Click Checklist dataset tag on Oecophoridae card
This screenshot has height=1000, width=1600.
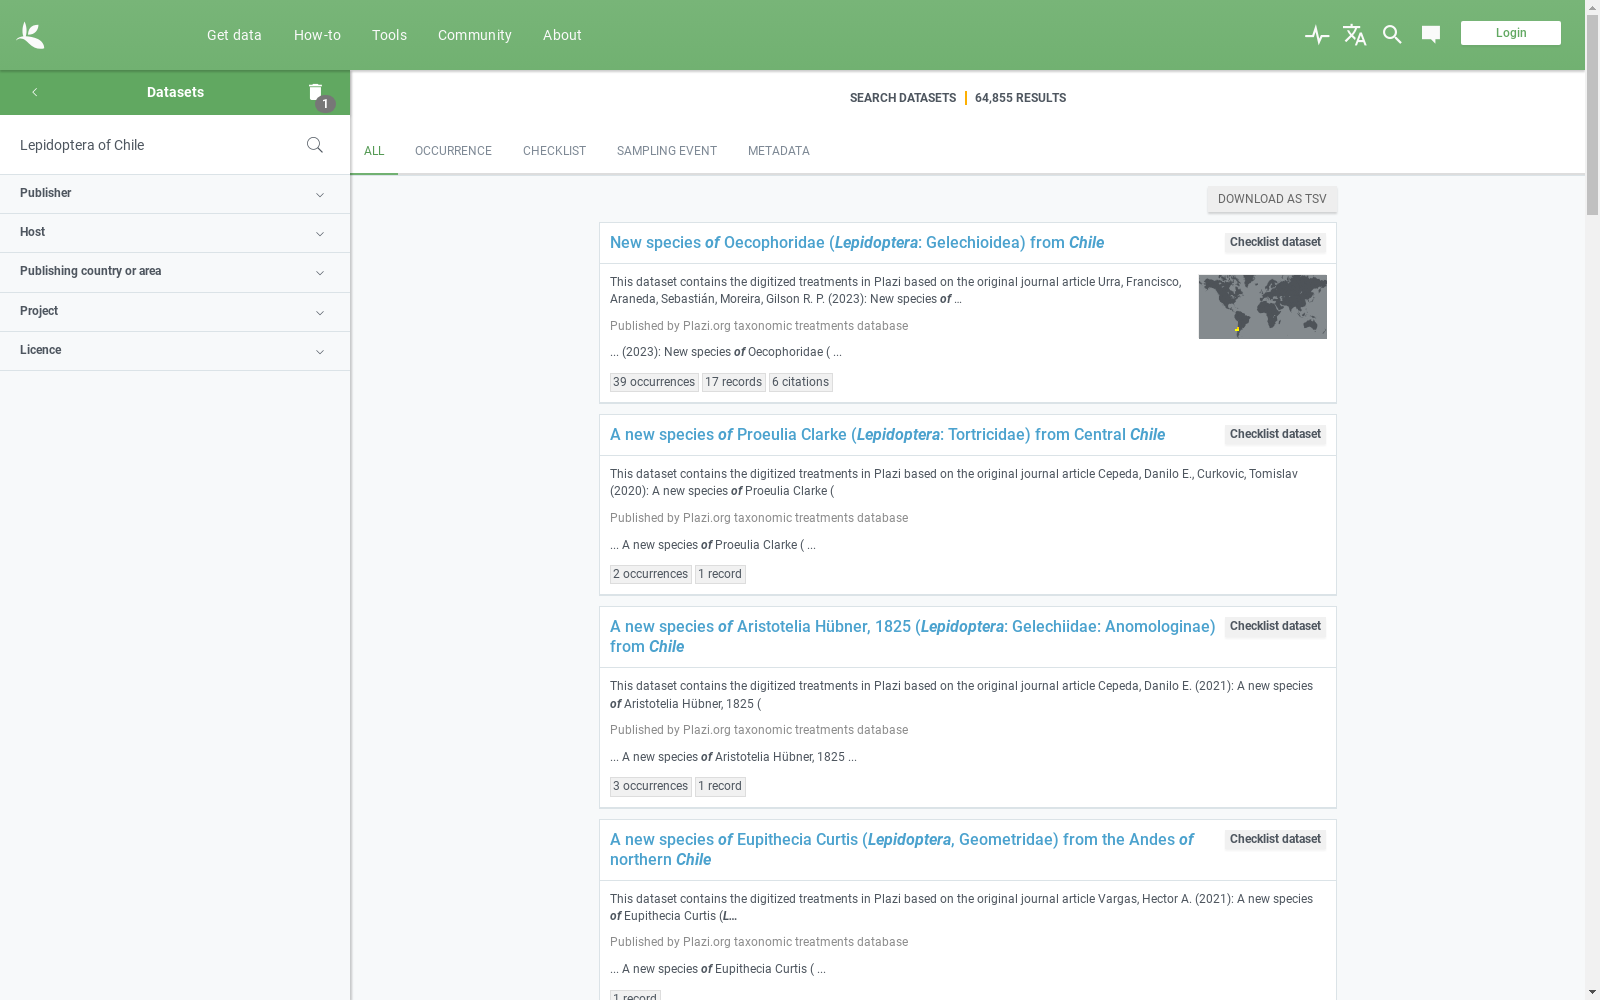click(1275, 242)
